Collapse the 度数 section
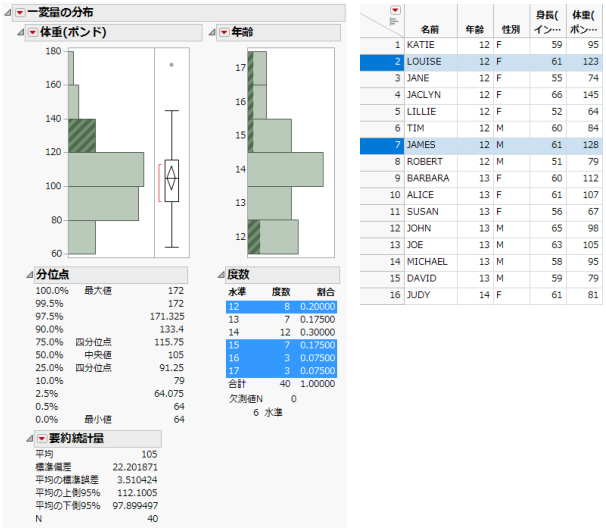606x530 pixels. (x=221, y=275)
